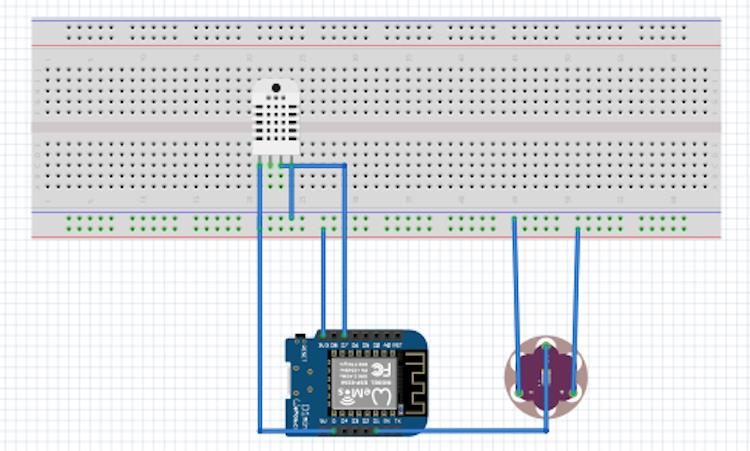Select the white DHT22 sensor component

pos(276,115)
